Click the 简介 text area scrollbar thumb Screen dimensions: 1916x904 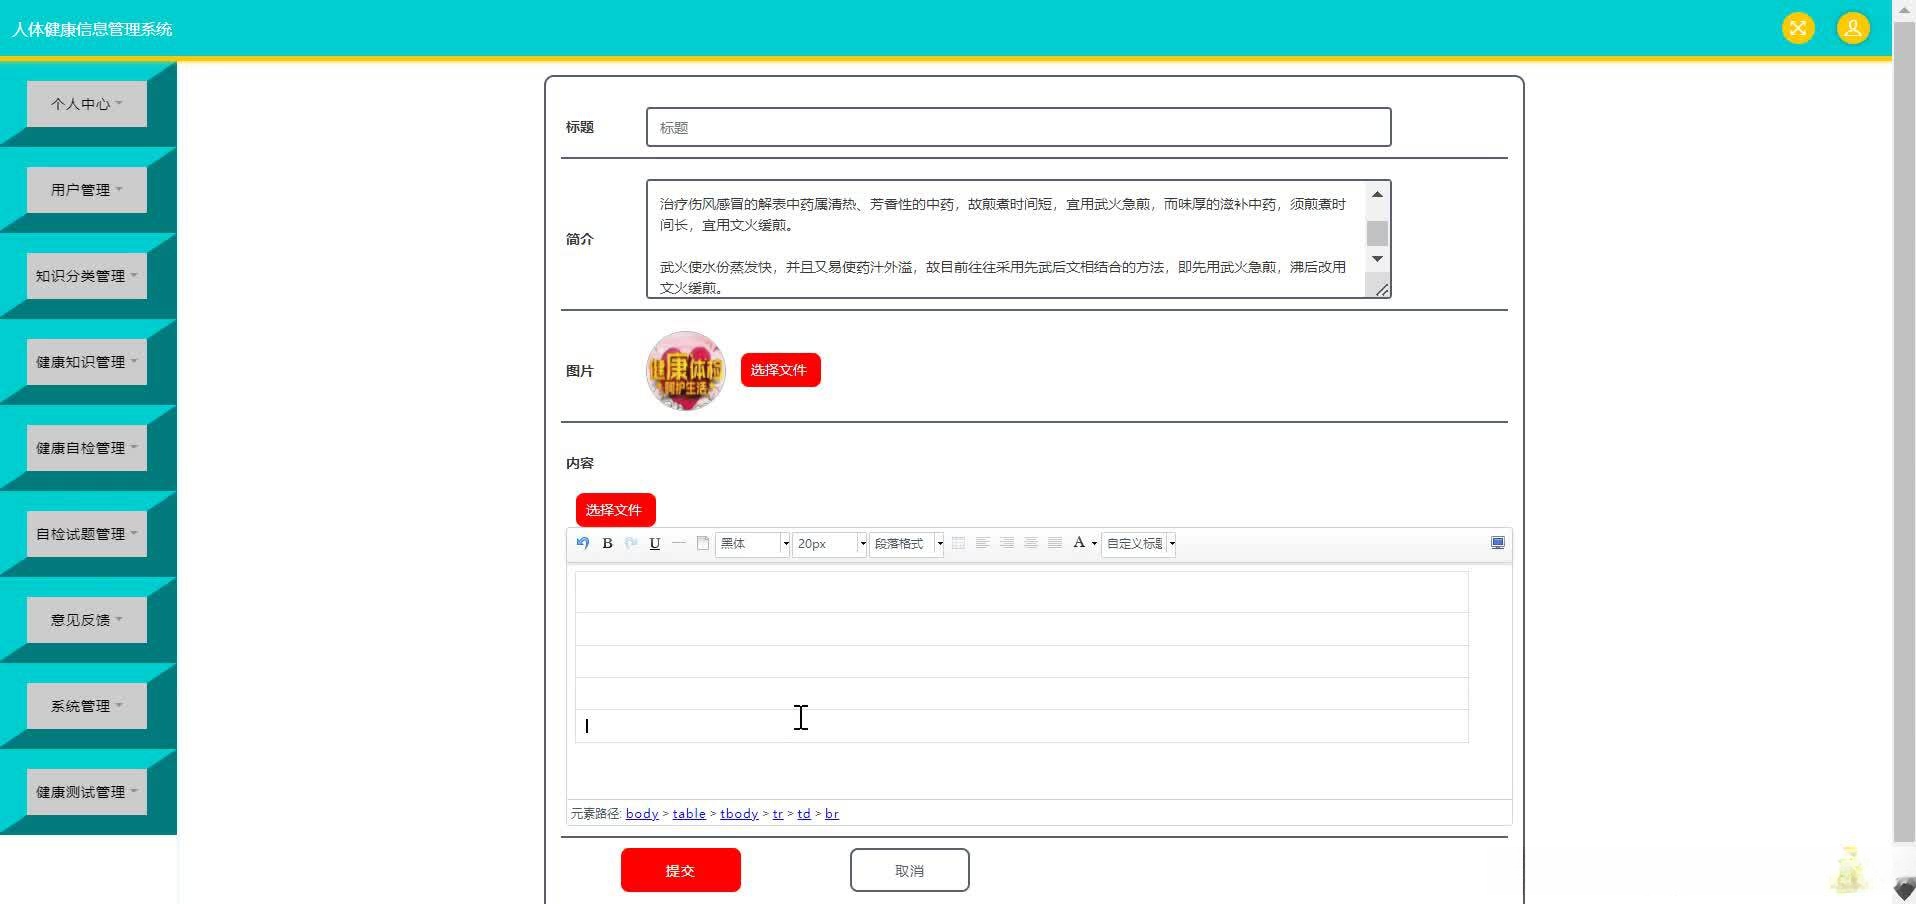[x=1377, y=233]
